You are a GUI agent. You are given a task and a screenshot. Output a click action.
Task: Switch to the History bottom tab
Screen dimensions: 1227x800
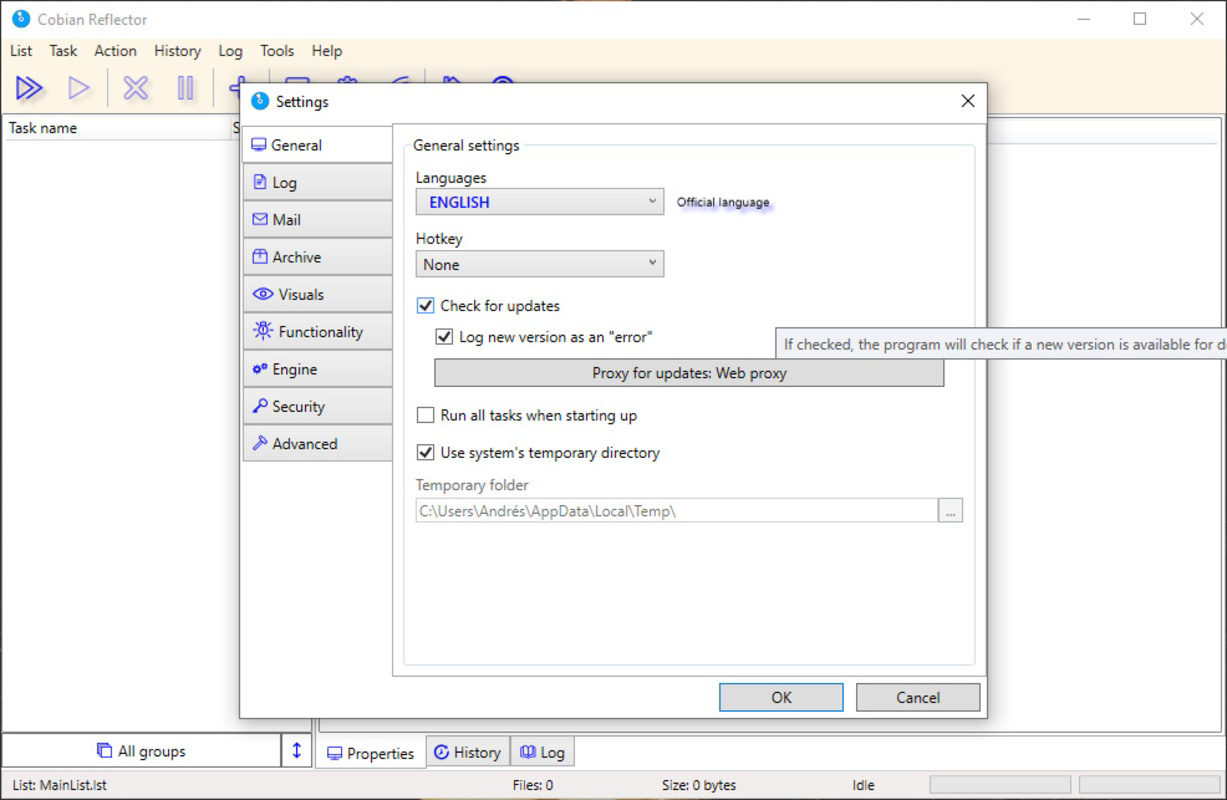pos(467,752)
